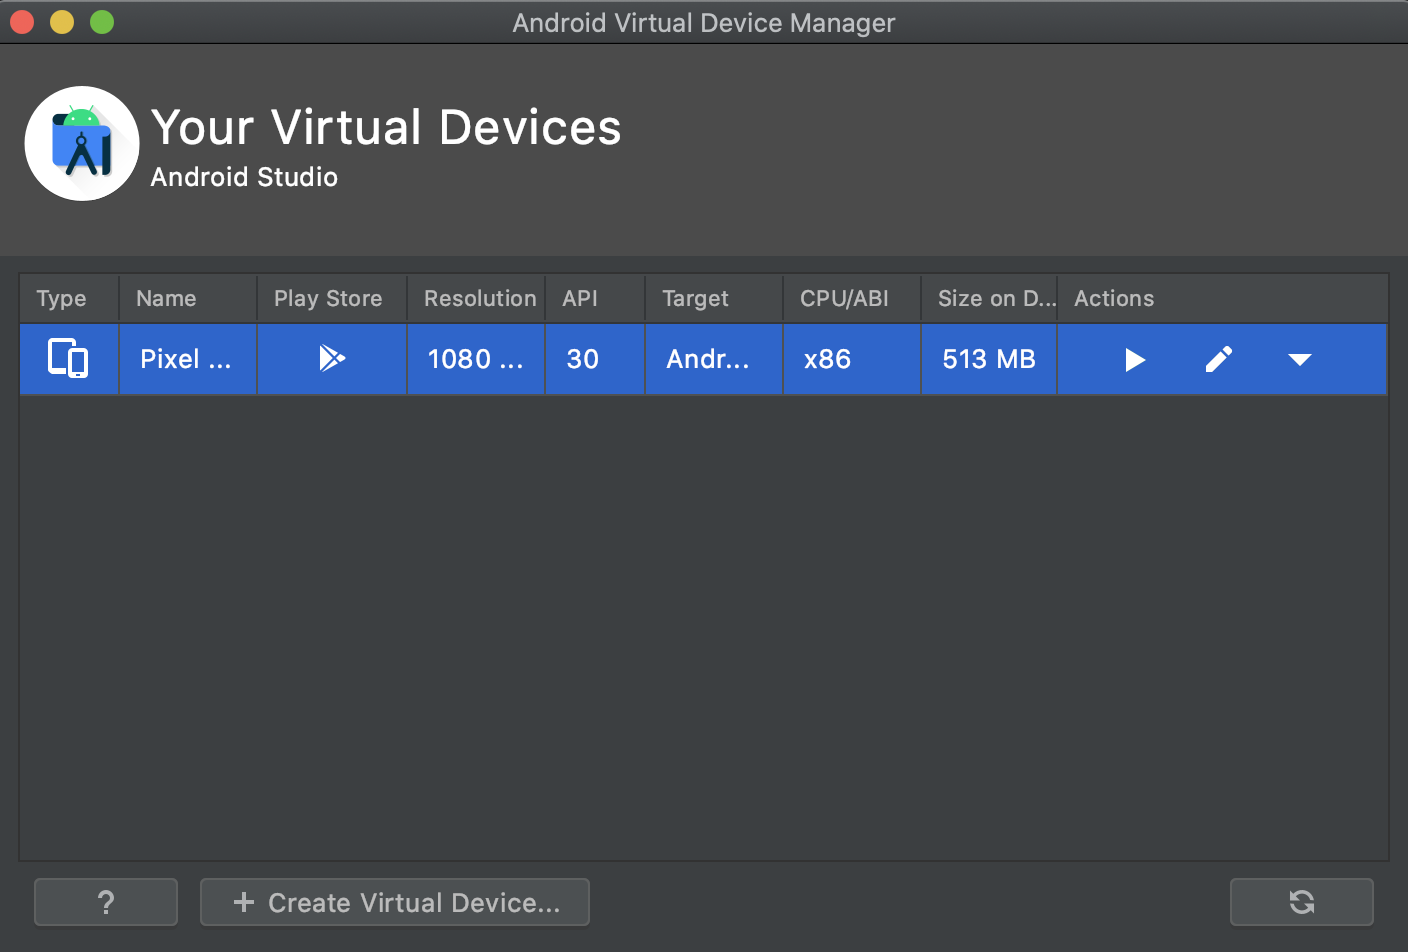Sort by Size on Disk column header
The width and height of the screenshot is (1408, 952).
click(989, 298)
